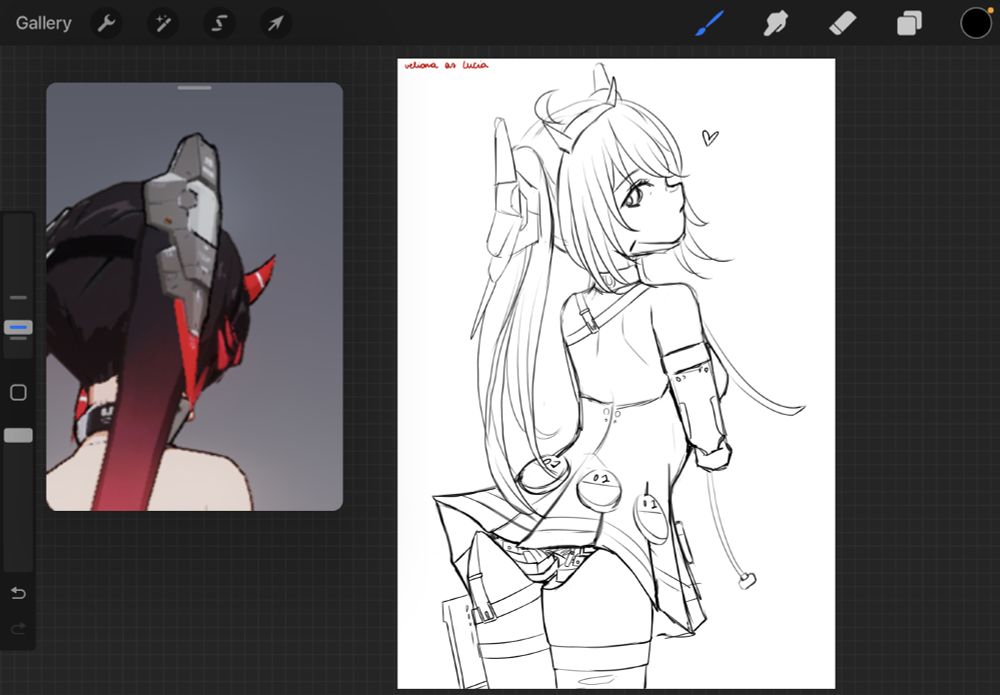Click the small heart doodle on canvas
This screenshot has width=1000, height=695.
tap(710, 137)
